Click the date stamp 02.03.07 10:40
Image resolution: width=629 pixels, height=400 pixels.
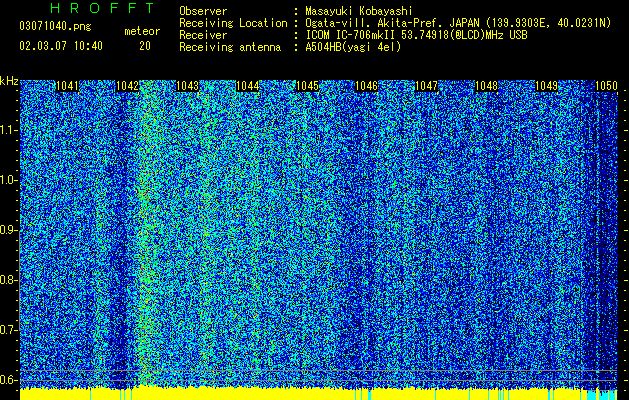pyautogui.click(x=61, y=46)
